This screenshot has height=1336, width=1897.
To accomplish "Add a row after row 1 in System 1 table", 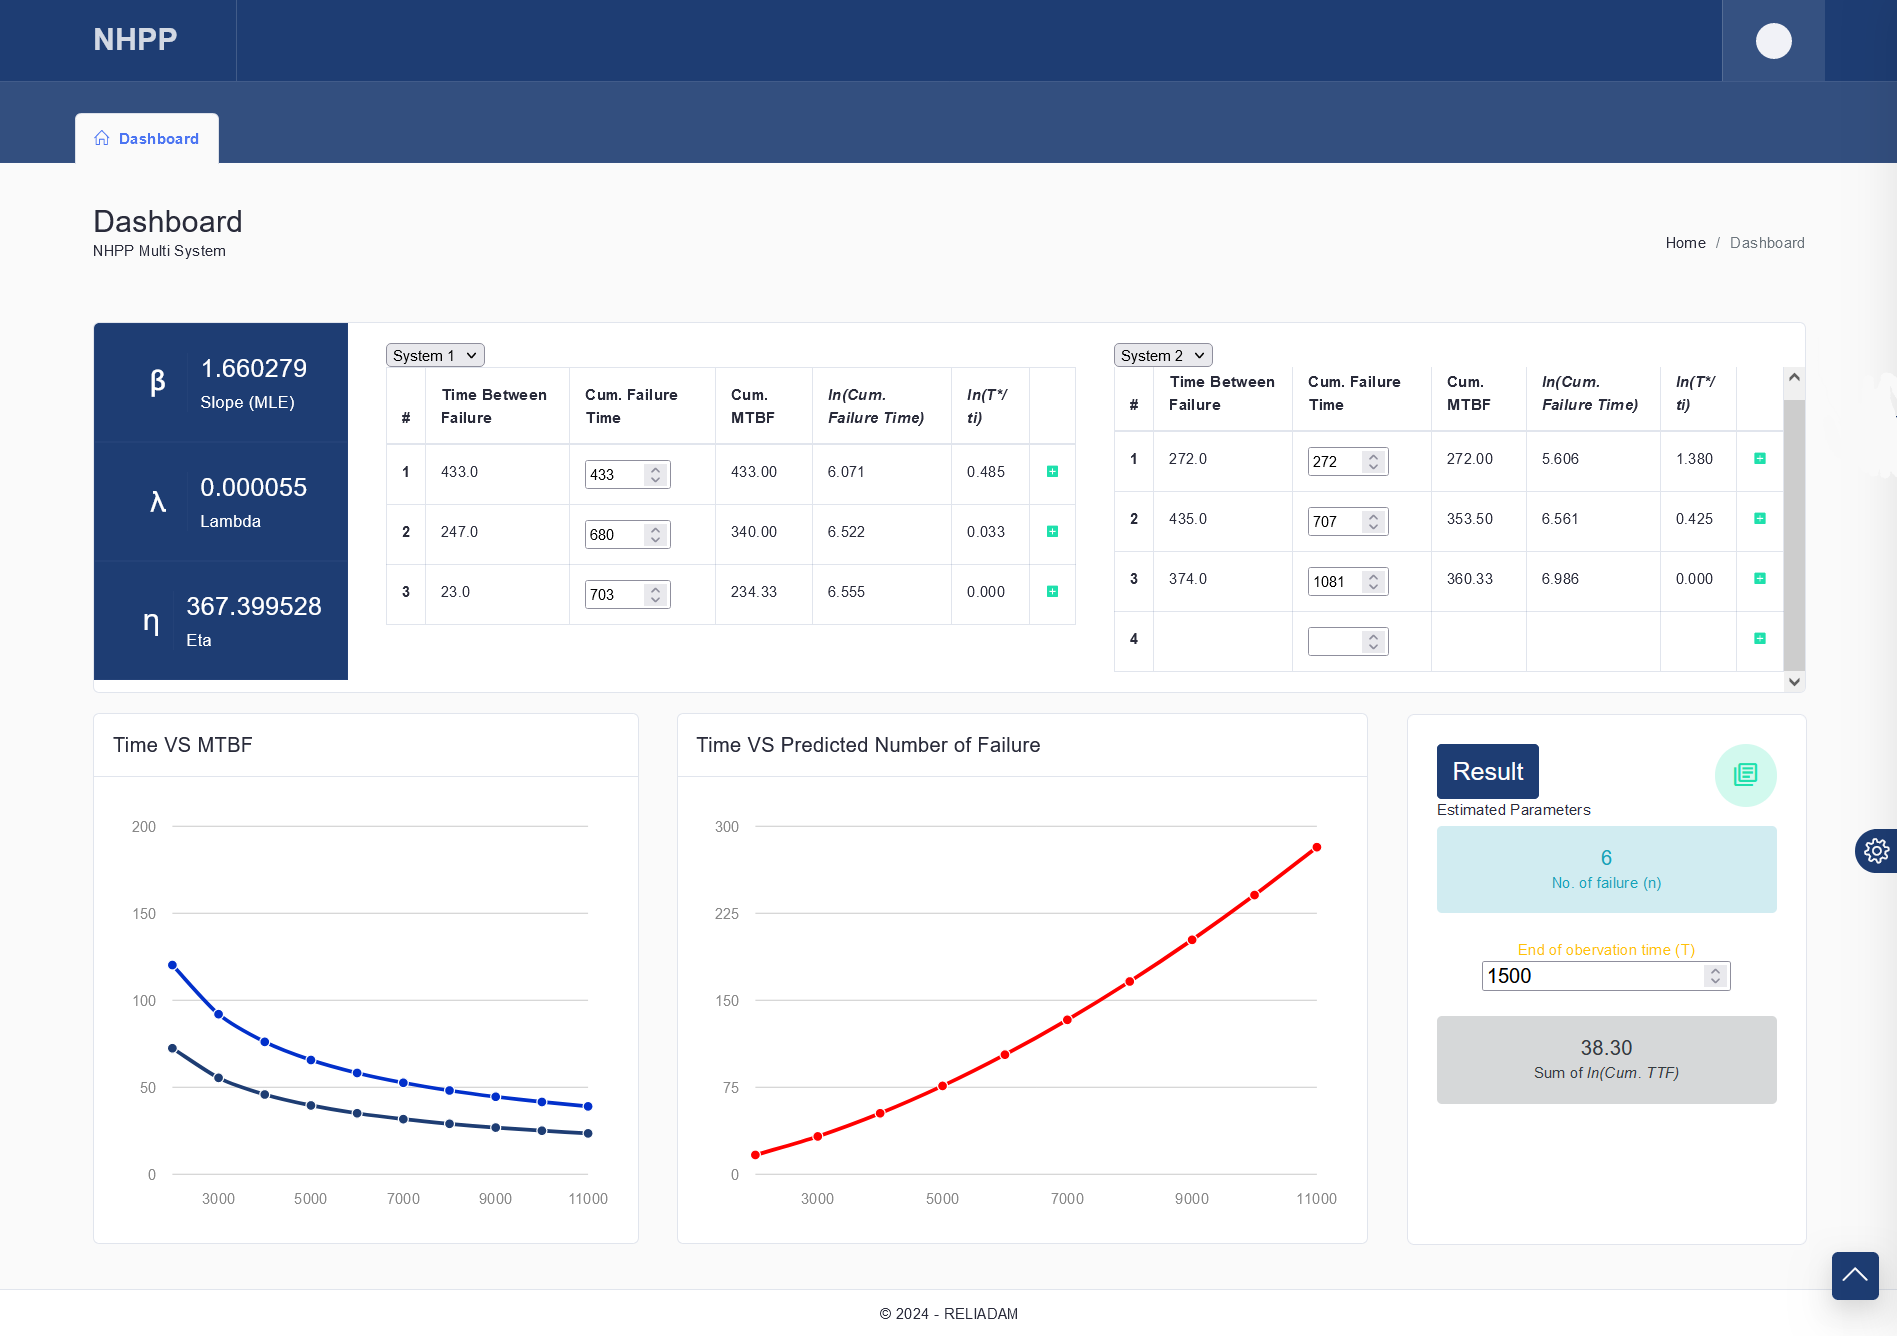I will [x=1052, y=471].
